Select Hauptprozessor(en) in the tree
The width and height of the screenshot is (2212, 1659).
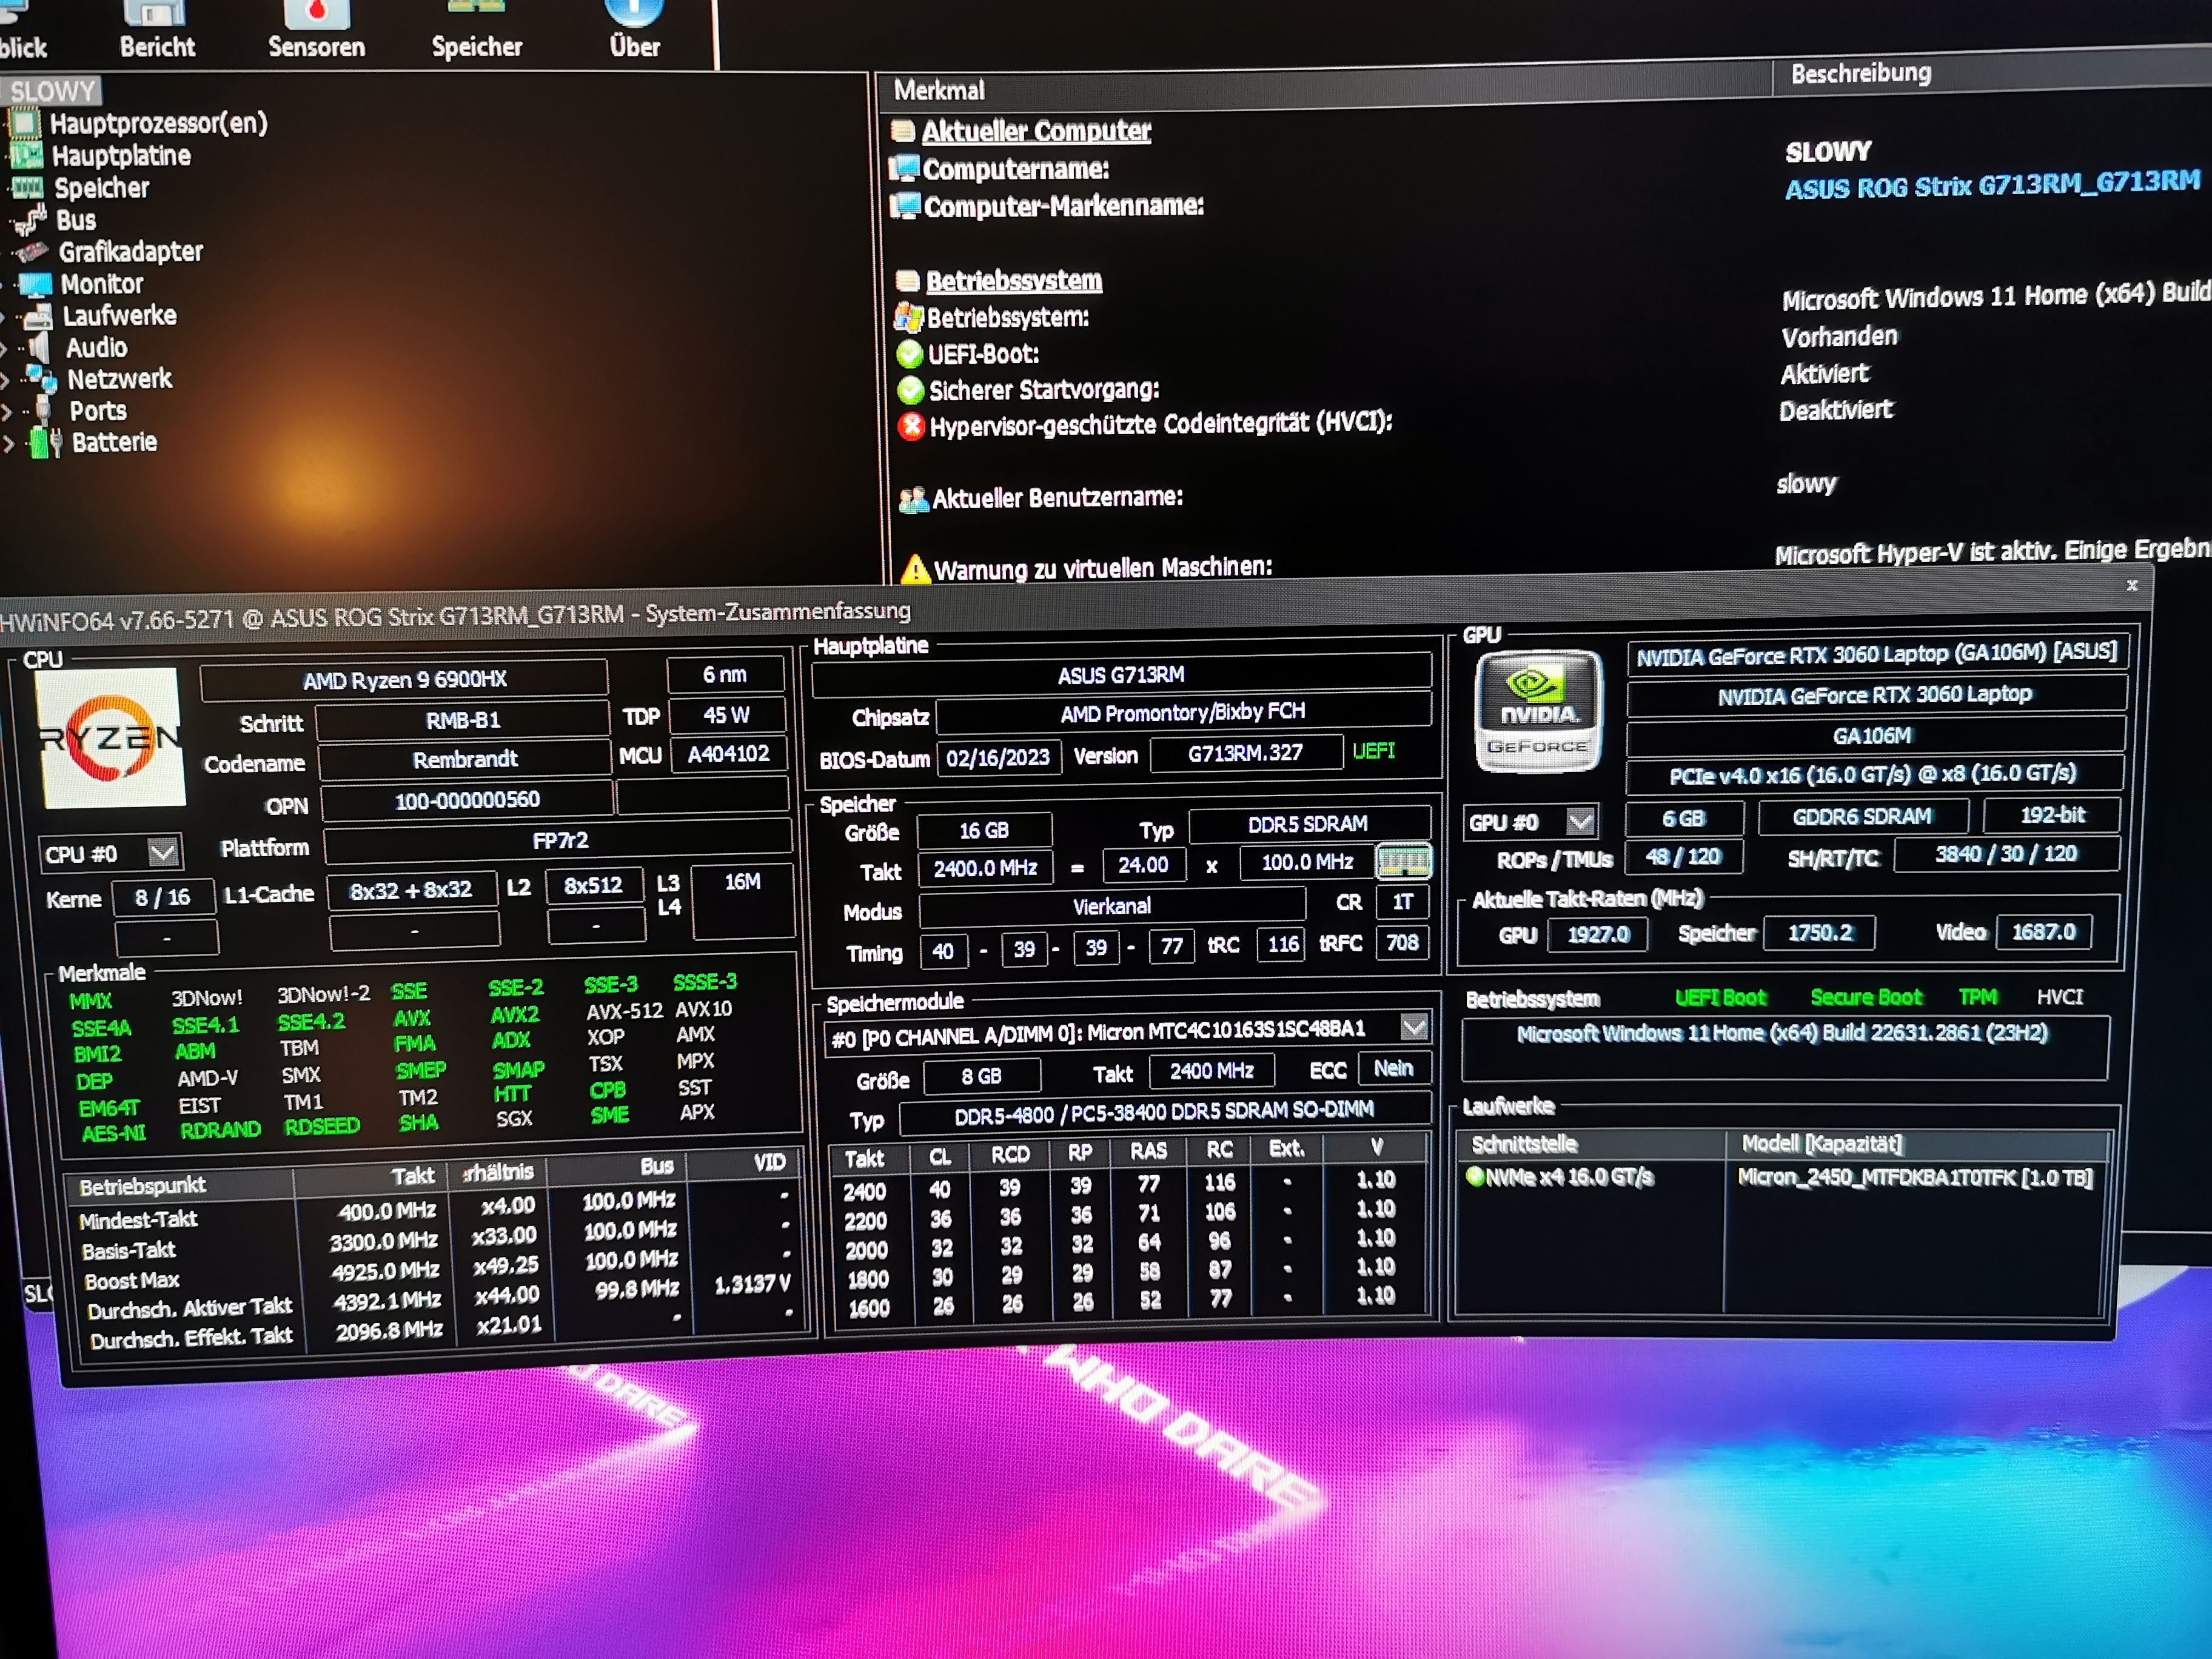(158, 124)
